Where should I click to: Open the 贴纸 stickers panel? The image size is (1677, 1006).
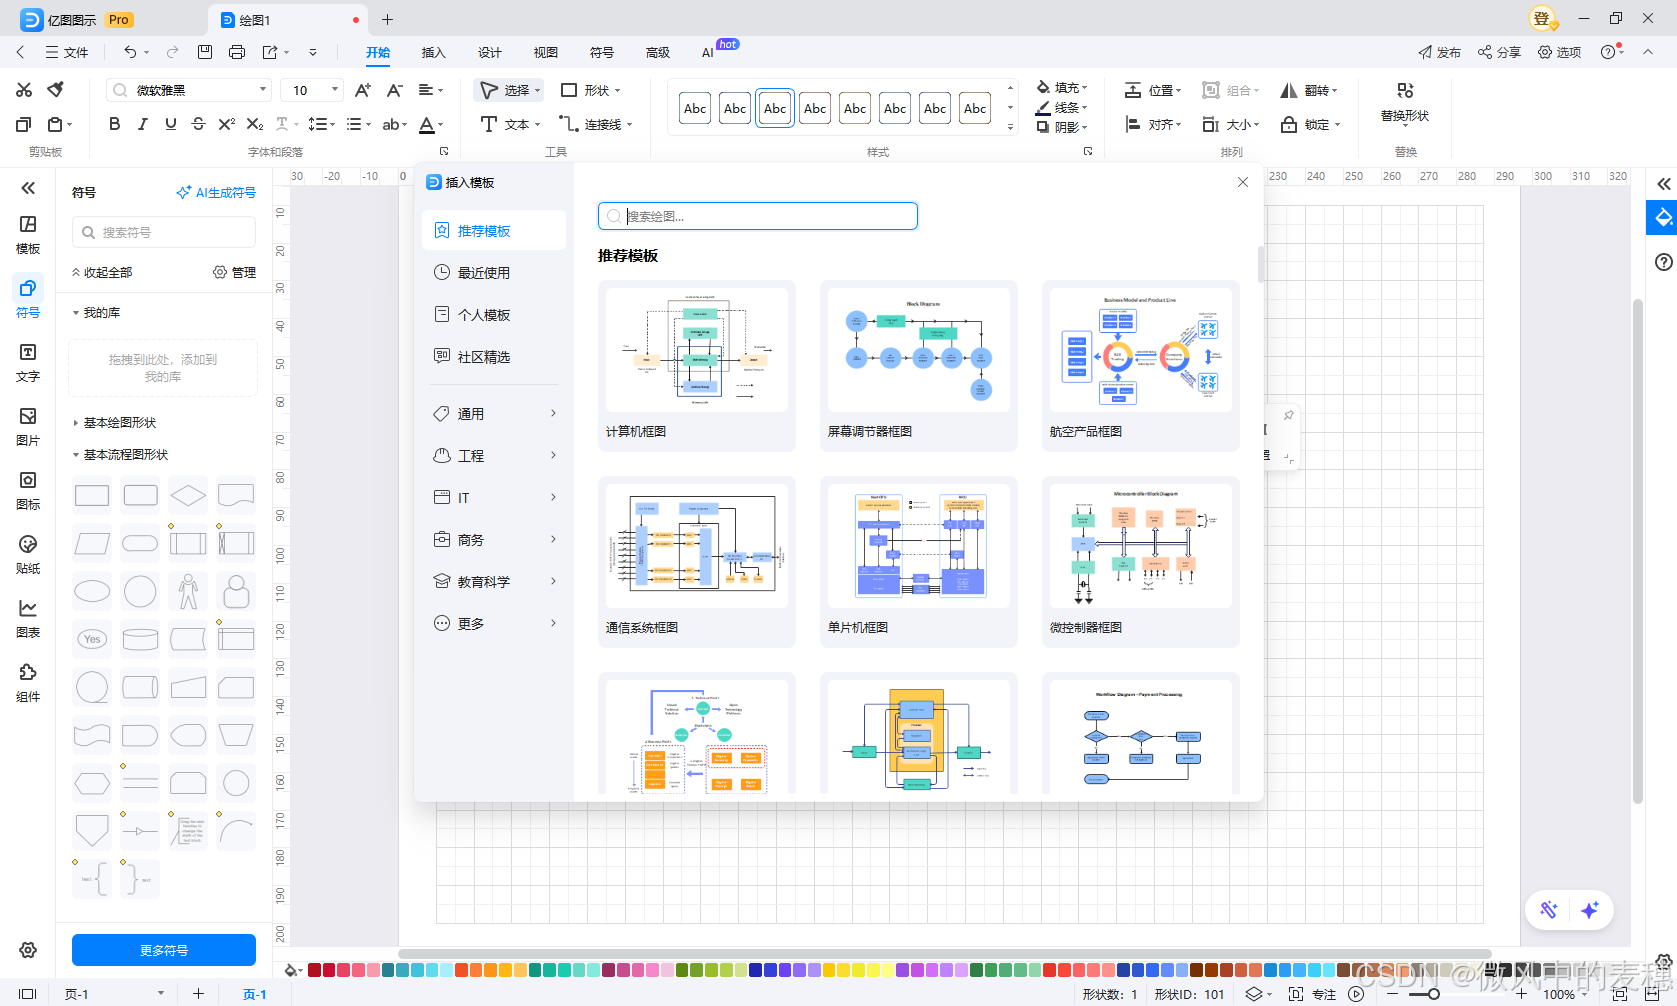(x=28, y=554)
